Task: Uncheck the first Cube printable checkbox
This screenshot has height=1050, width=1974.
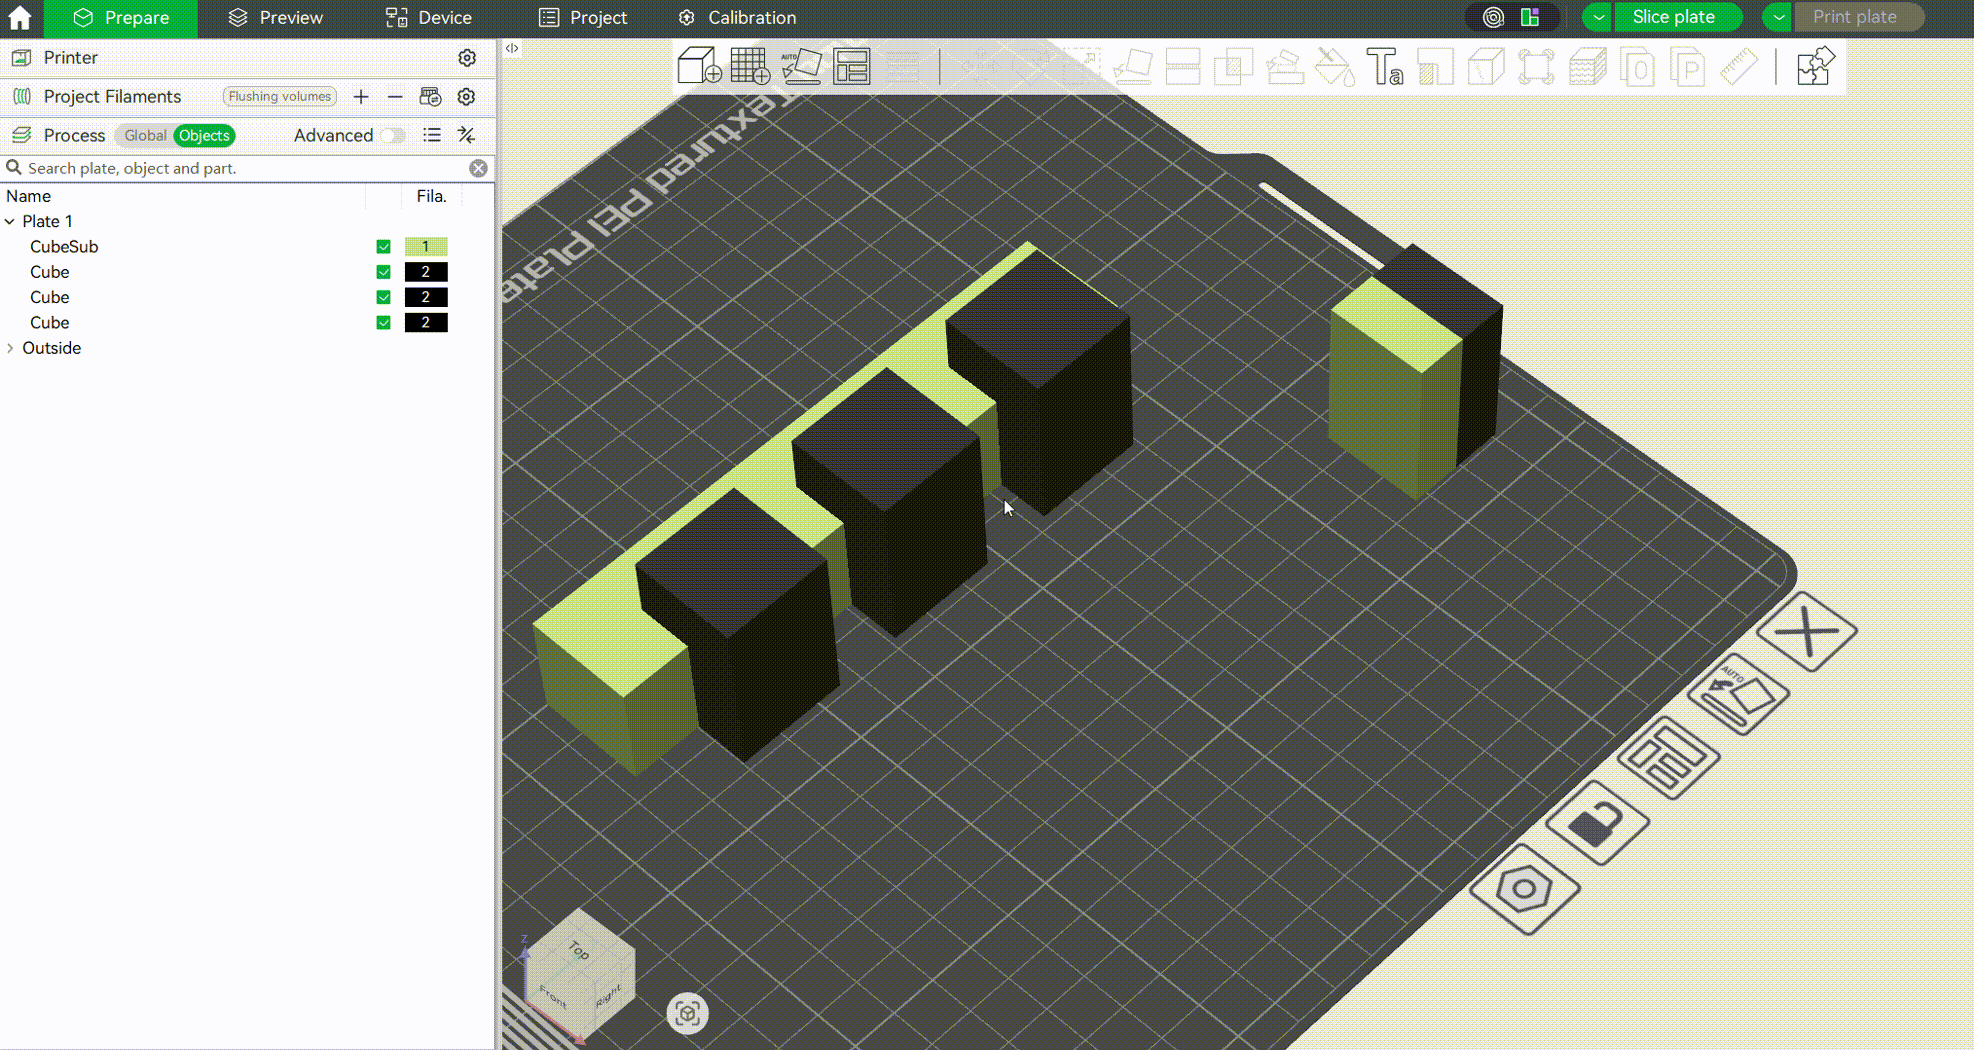Action: tap(383, 272)
